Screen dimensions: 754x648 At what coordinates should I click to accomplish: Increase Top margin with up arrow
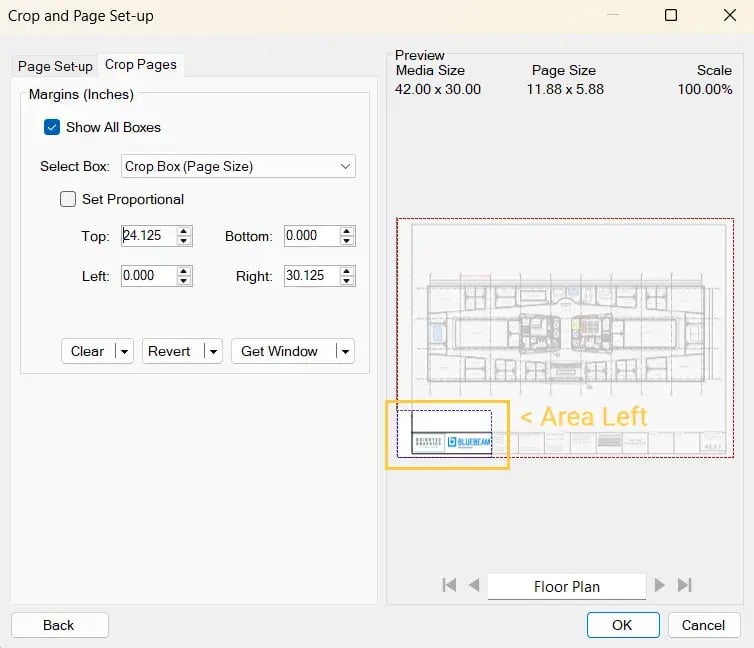(184, 231)
